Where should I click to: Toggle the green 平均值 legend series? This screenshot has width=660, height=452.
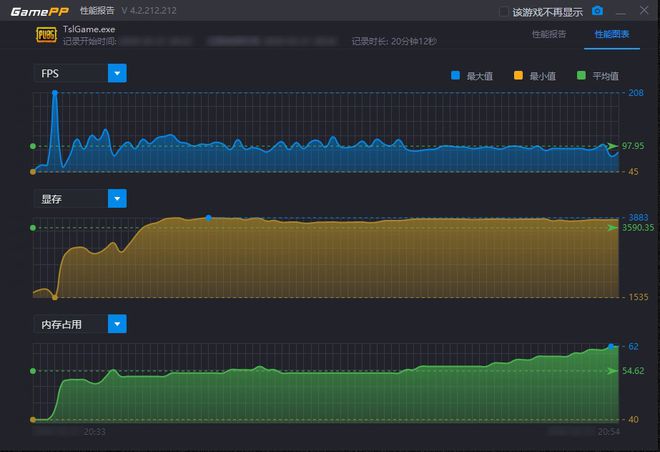[x=581, y=75]
